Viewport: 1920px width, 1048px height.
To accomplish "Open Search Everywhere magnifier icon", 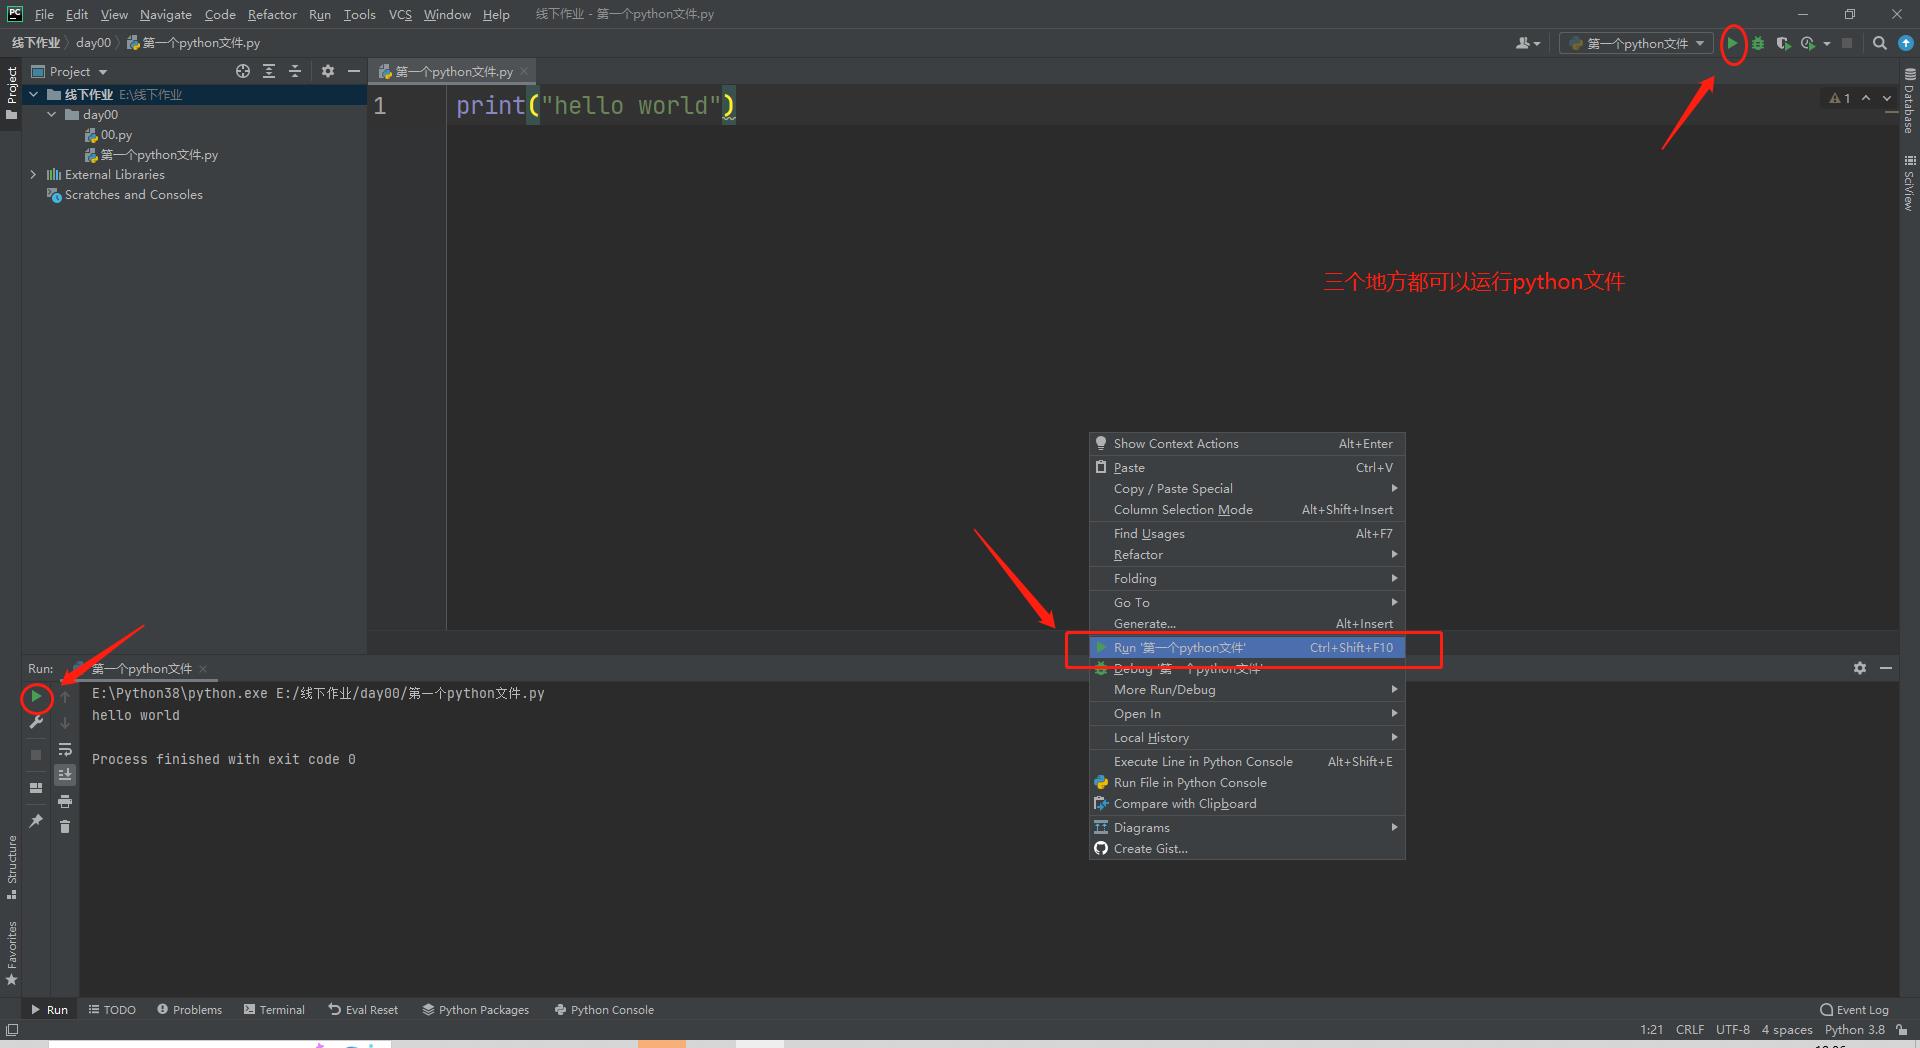I will coord(1879,43).
